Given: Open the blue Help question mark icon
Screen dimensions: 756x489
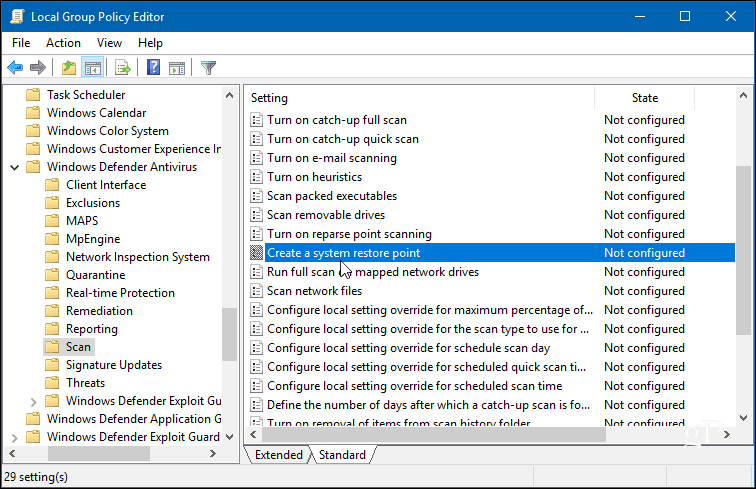Looking at the screenshot, I should click(x=153, y=68).
